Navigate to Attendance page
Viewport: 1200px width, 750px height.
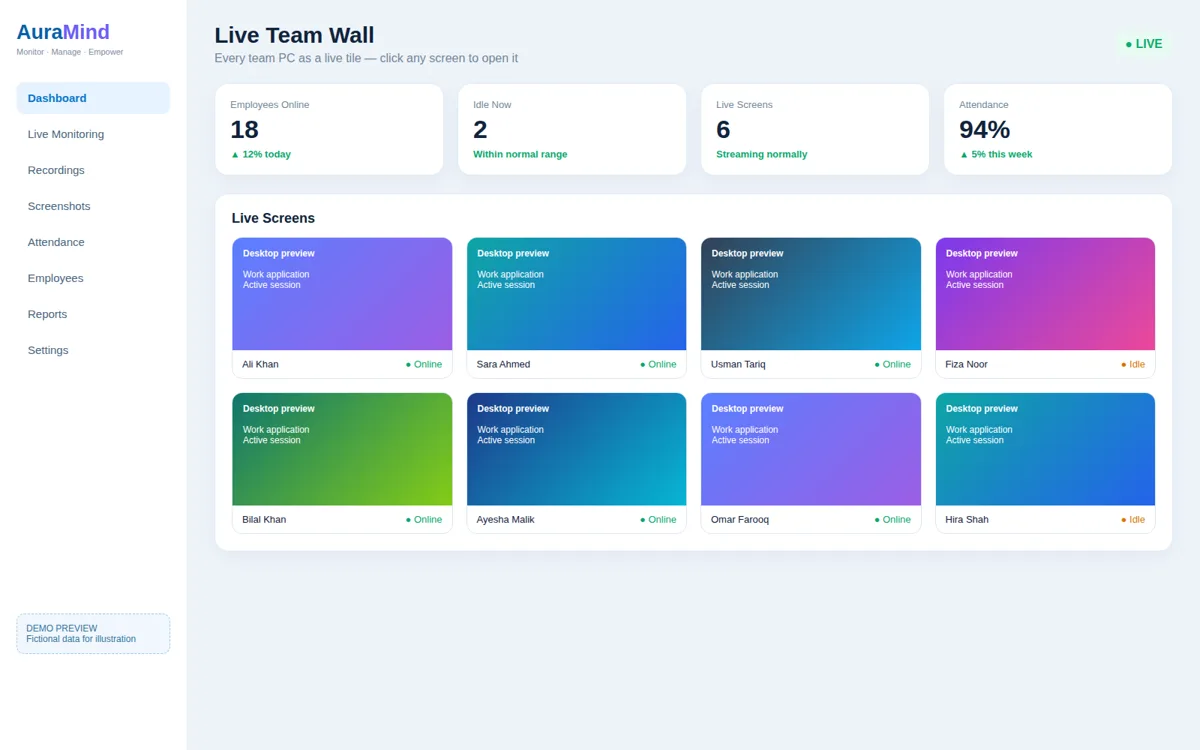click(93, 242)
